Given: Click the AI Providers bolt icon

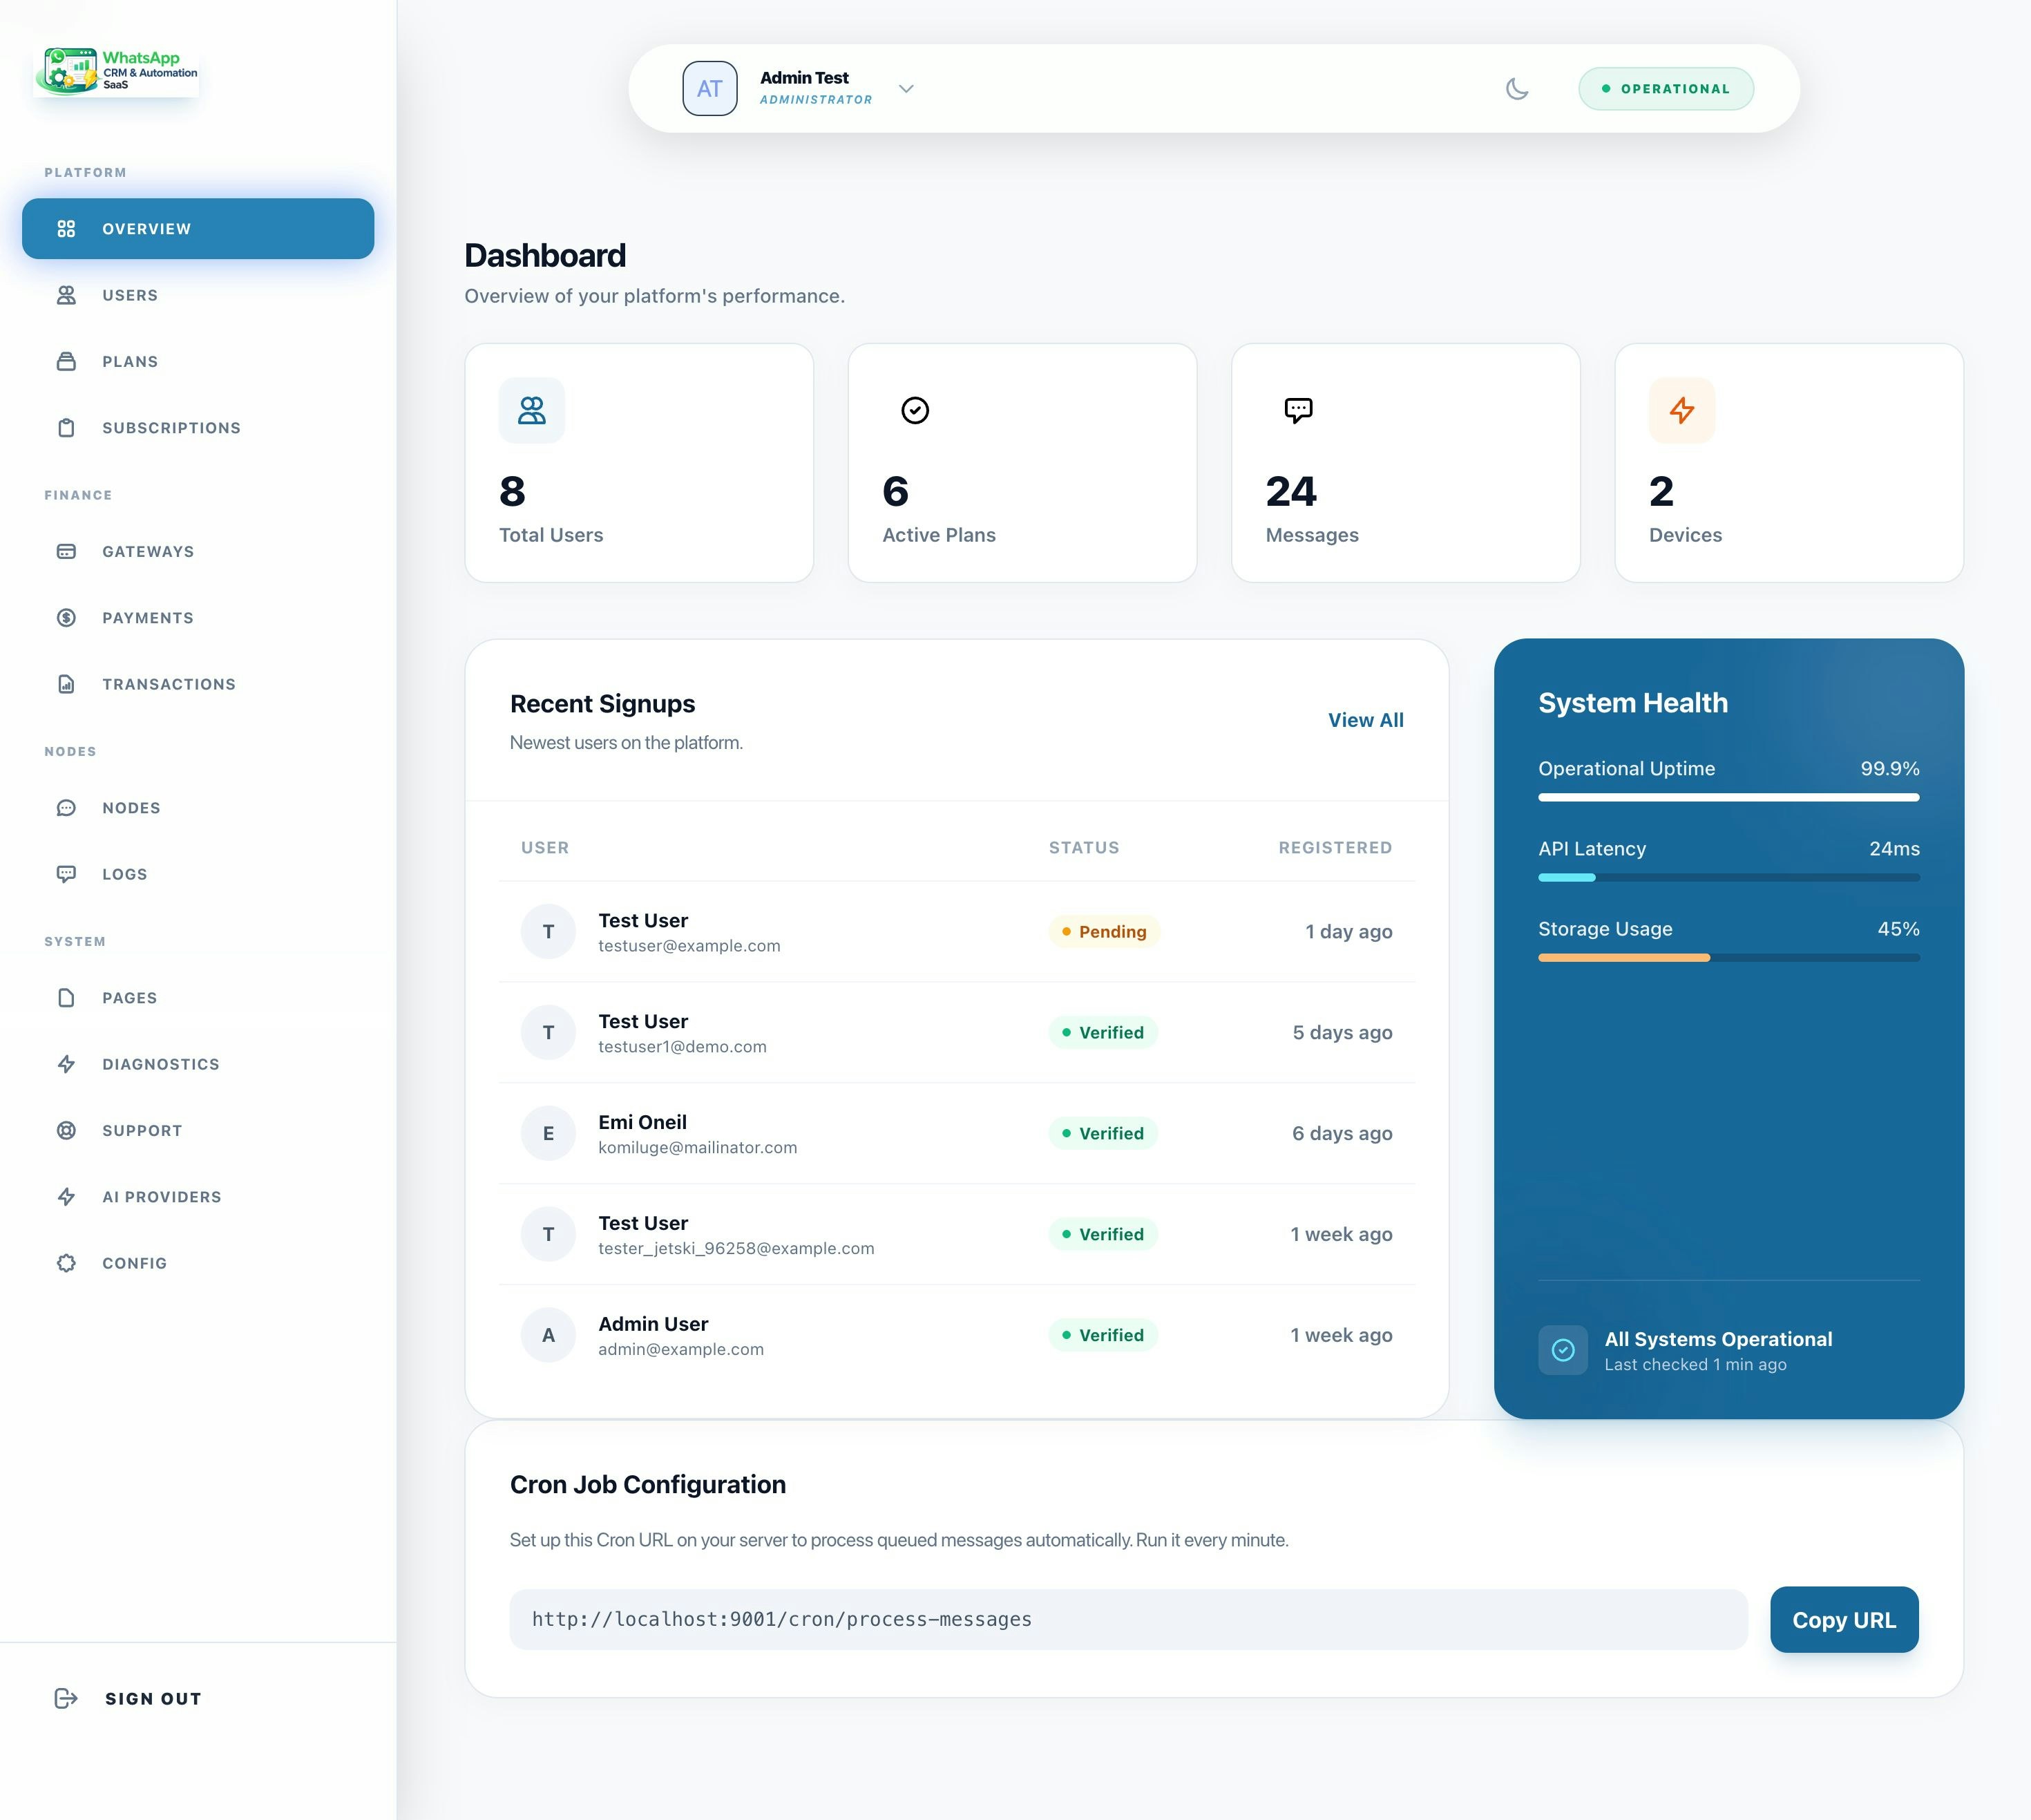Looking at the screenshot, I should click(66, 1197).
